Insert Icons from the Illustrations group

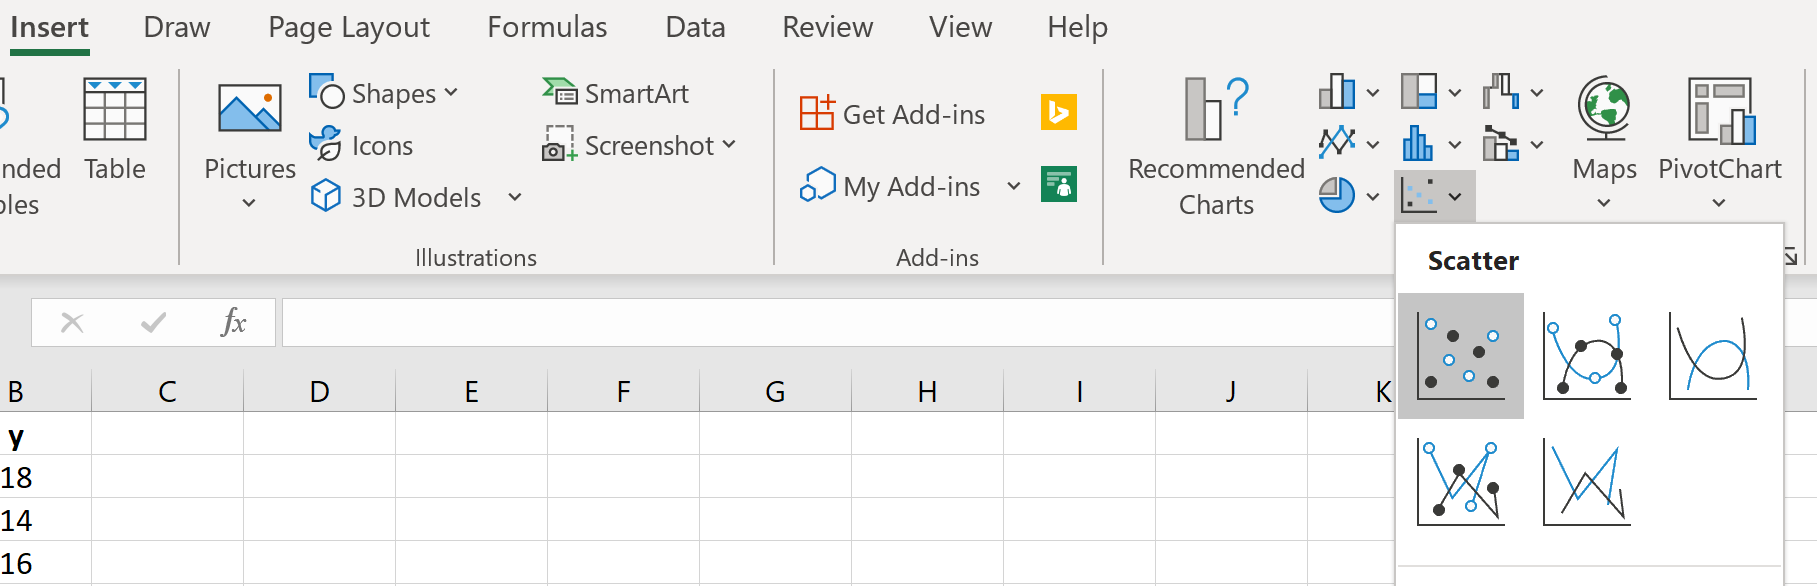point(361,145)
